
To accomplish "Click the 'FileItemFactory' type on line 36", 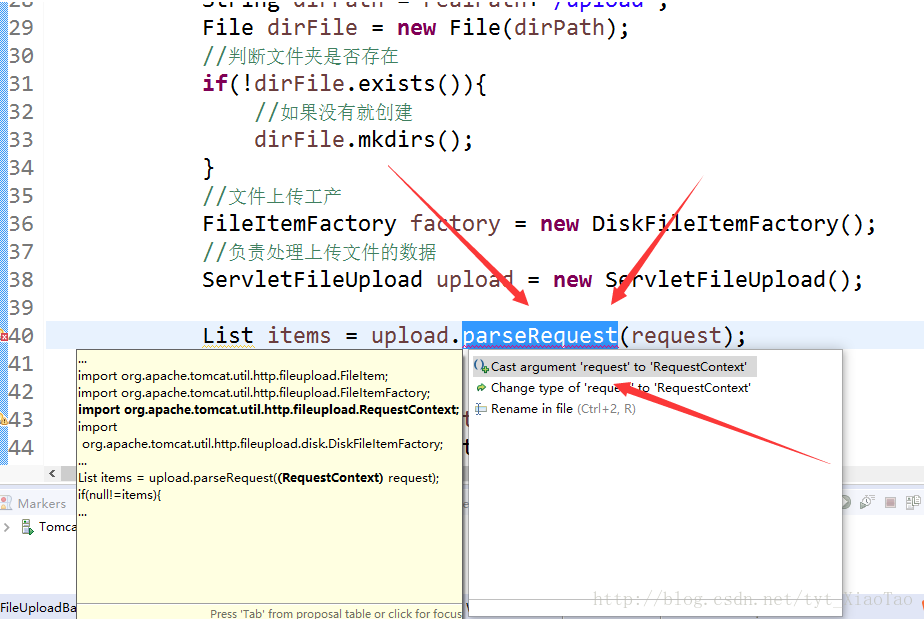I will coord(299,224).
